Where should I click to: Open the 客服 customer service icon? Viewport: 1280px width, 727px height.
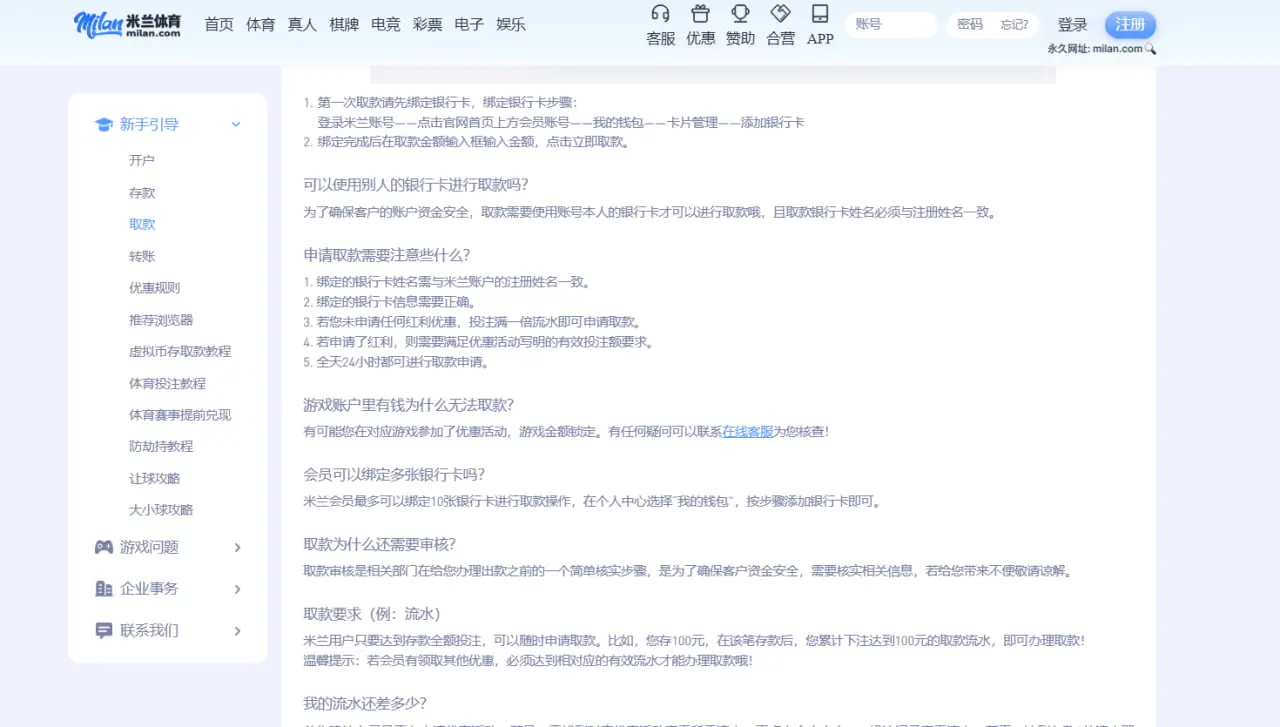point(660,24)
